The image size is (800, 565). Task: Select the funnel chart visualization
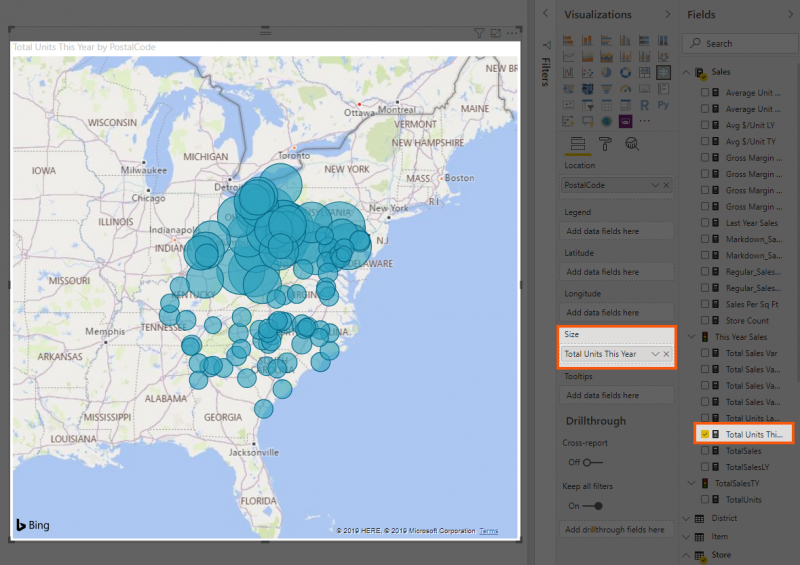coord(606,89)
